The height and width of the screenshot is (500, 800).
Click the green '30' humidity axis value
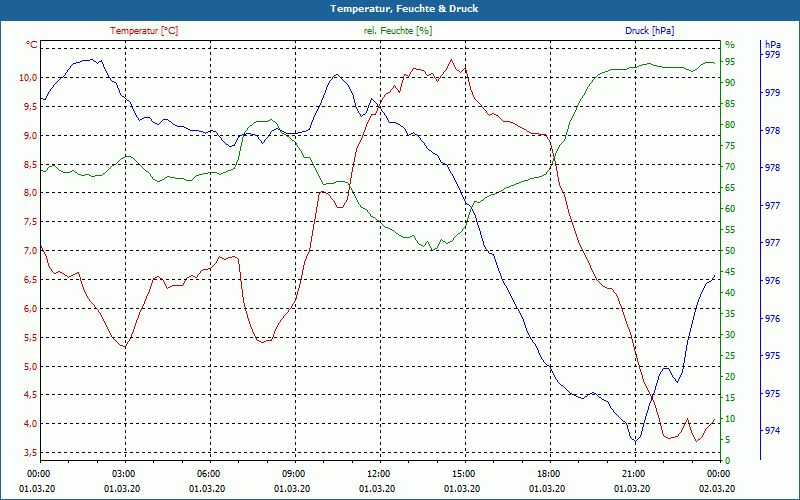pyautogui.click(x=730, y=335)
